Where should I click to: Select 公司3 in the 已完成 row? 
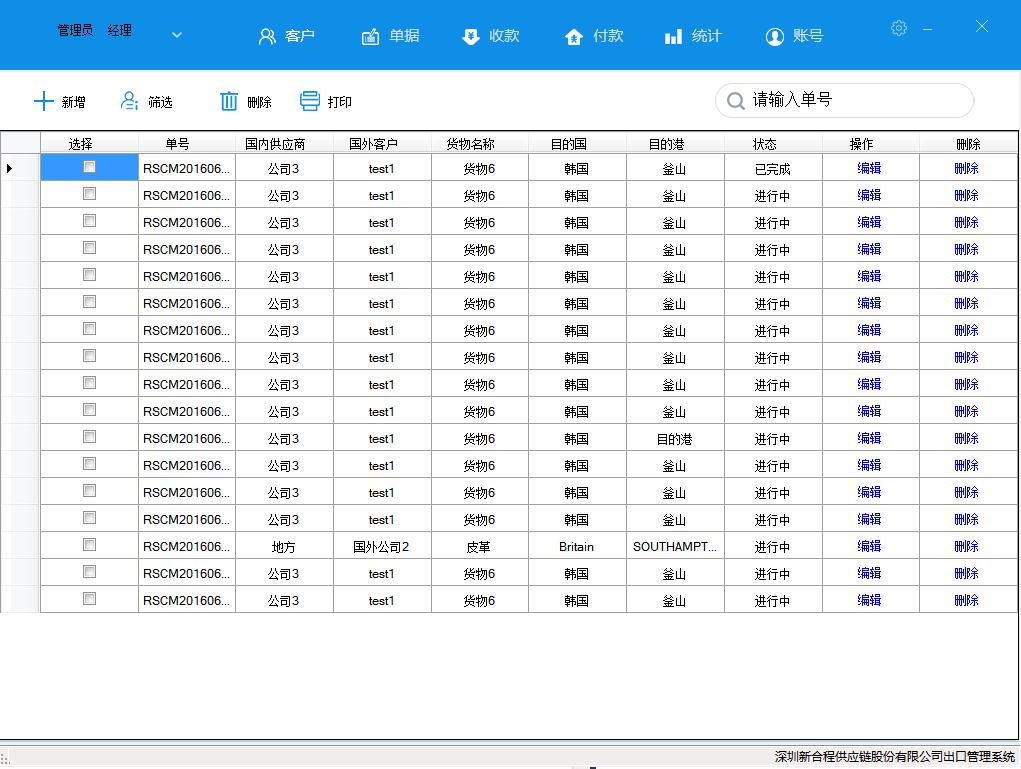285,168
